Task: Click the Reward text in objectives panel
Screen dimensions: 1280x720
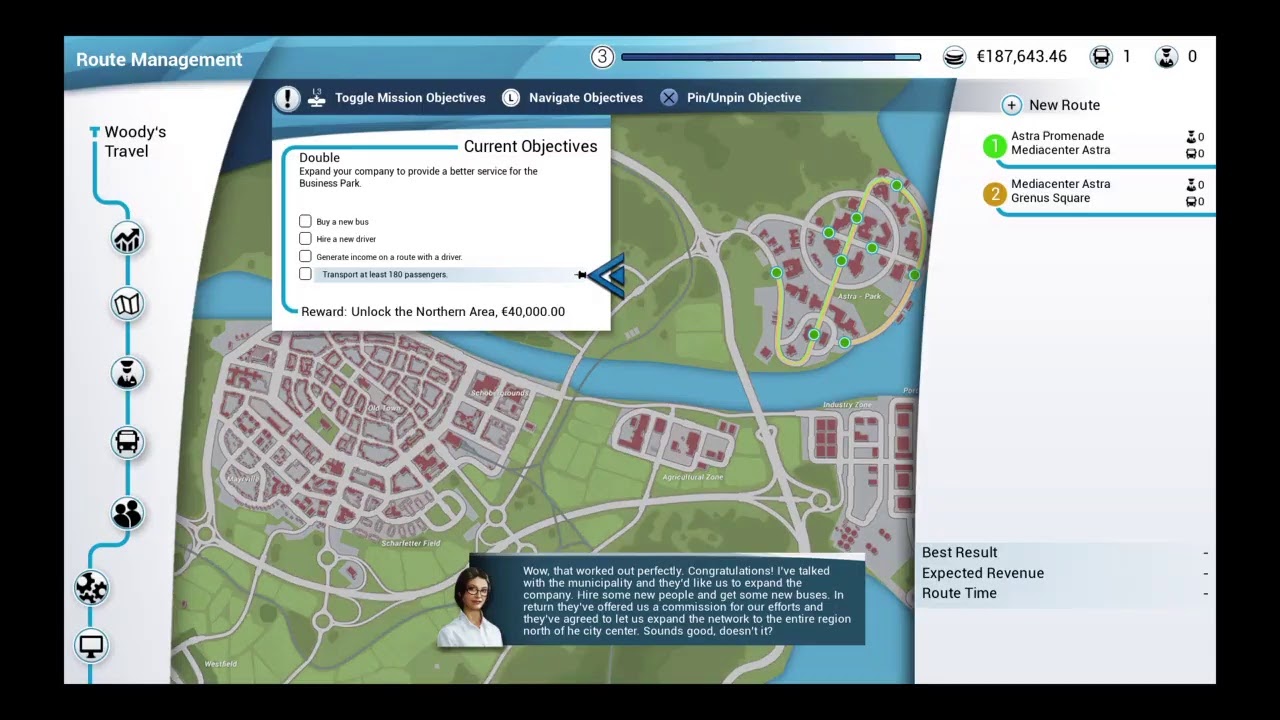Action: tap(433, 312)
